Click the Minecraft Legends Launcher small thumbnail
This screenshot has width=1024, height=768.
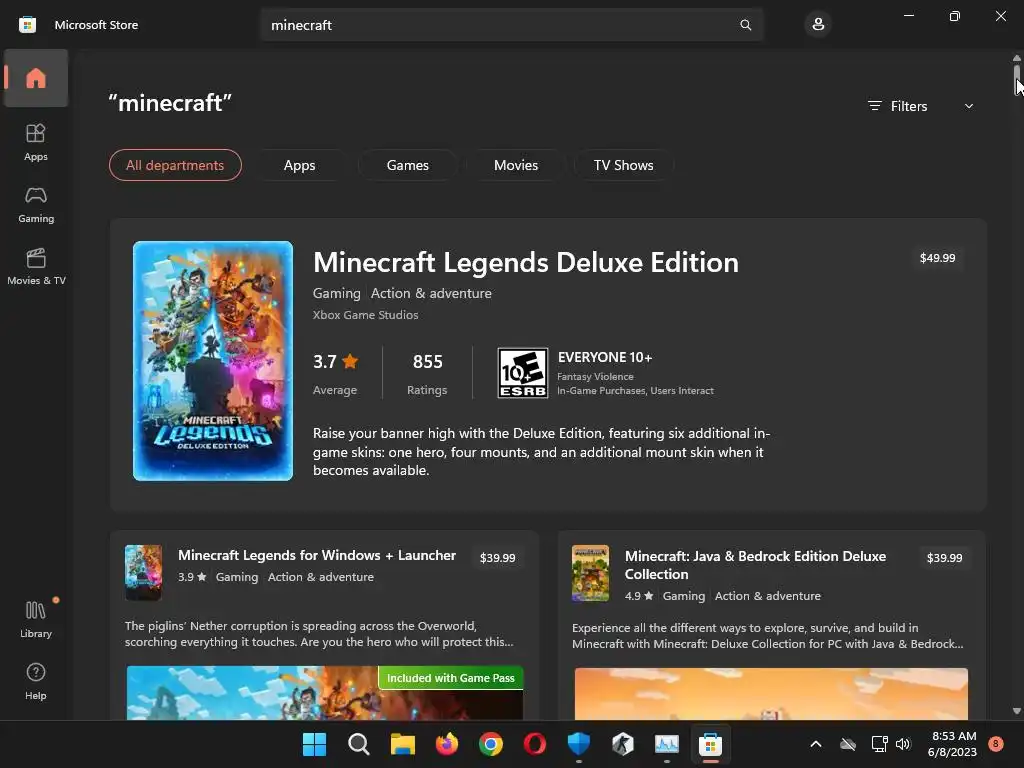143,573
